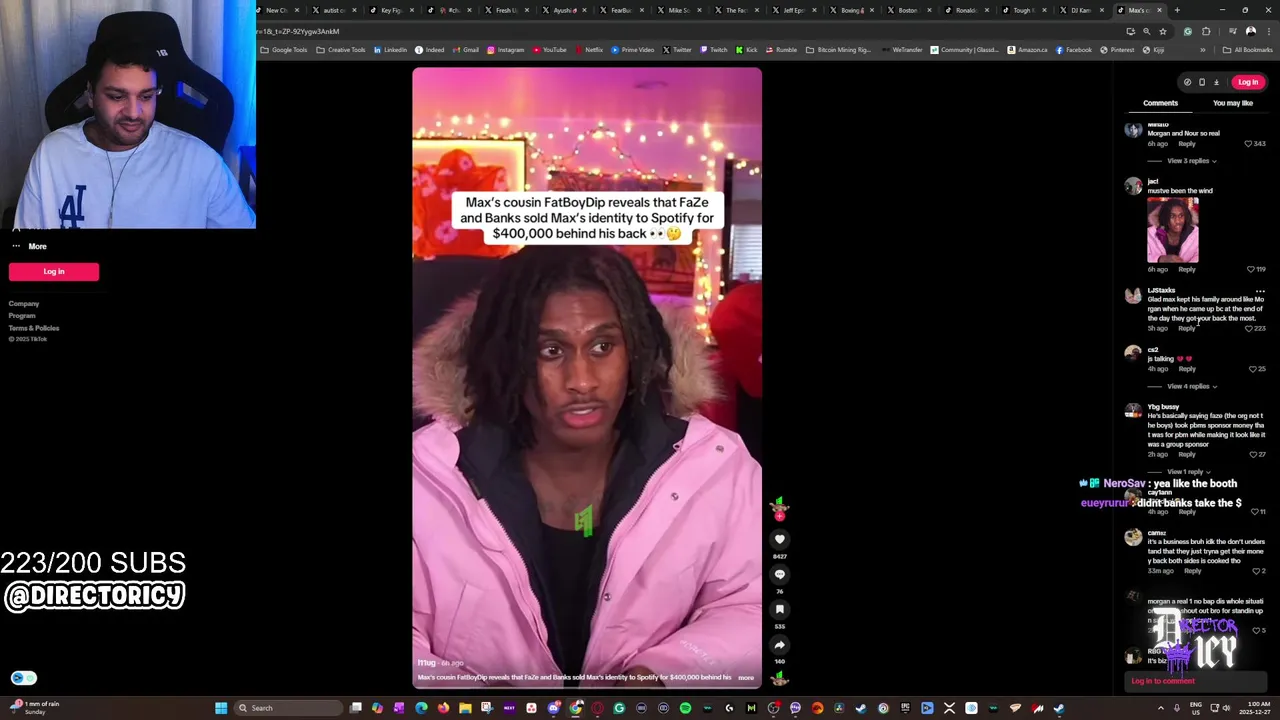
Task: Open a new browser tab with plus
Action: pyautogui.click(x=1177, y=10)
